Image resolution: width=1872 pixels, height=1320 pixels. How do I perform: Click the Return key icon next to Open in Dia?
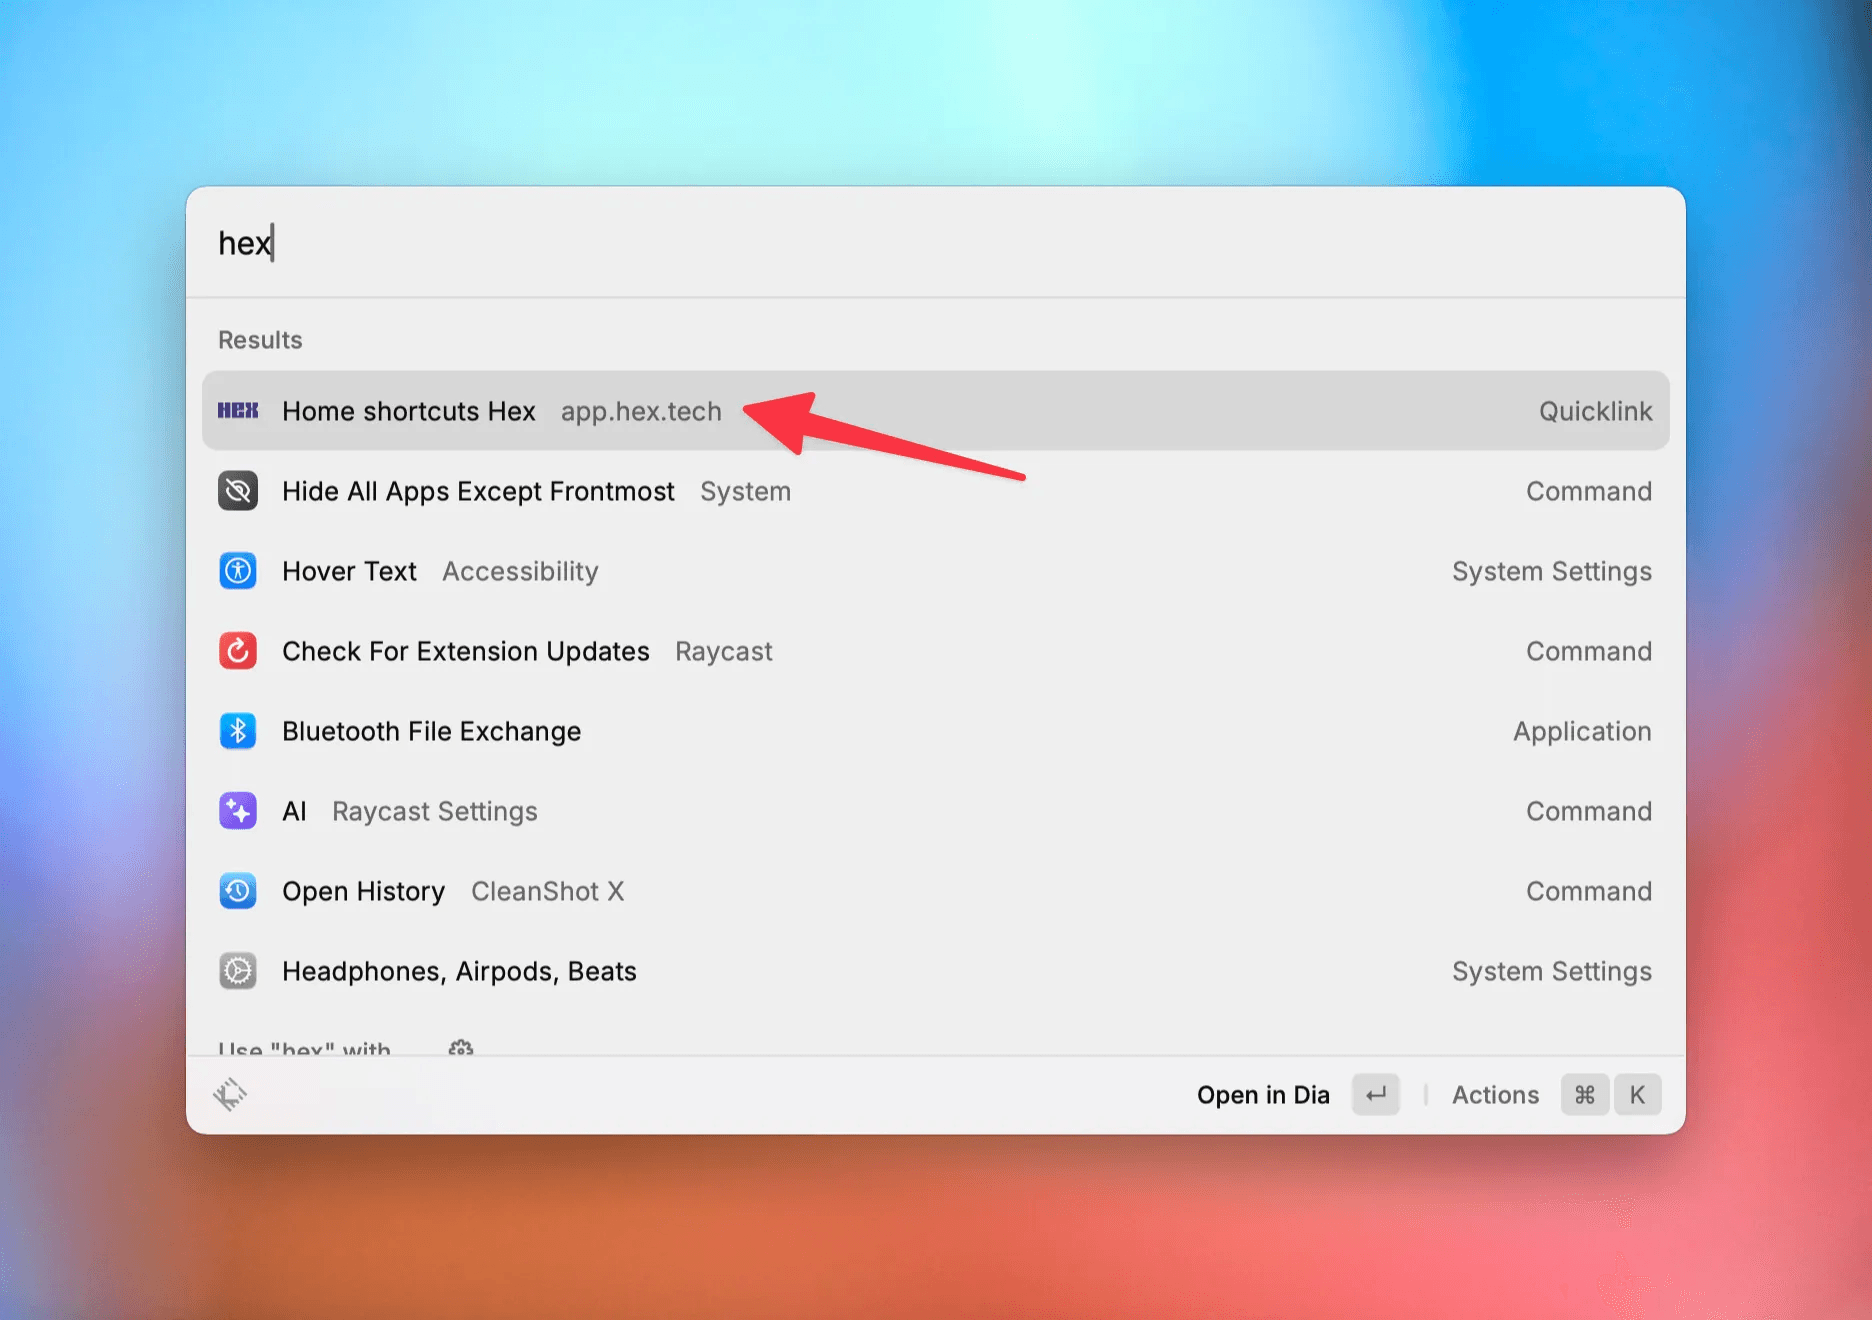[1376, 1095]
